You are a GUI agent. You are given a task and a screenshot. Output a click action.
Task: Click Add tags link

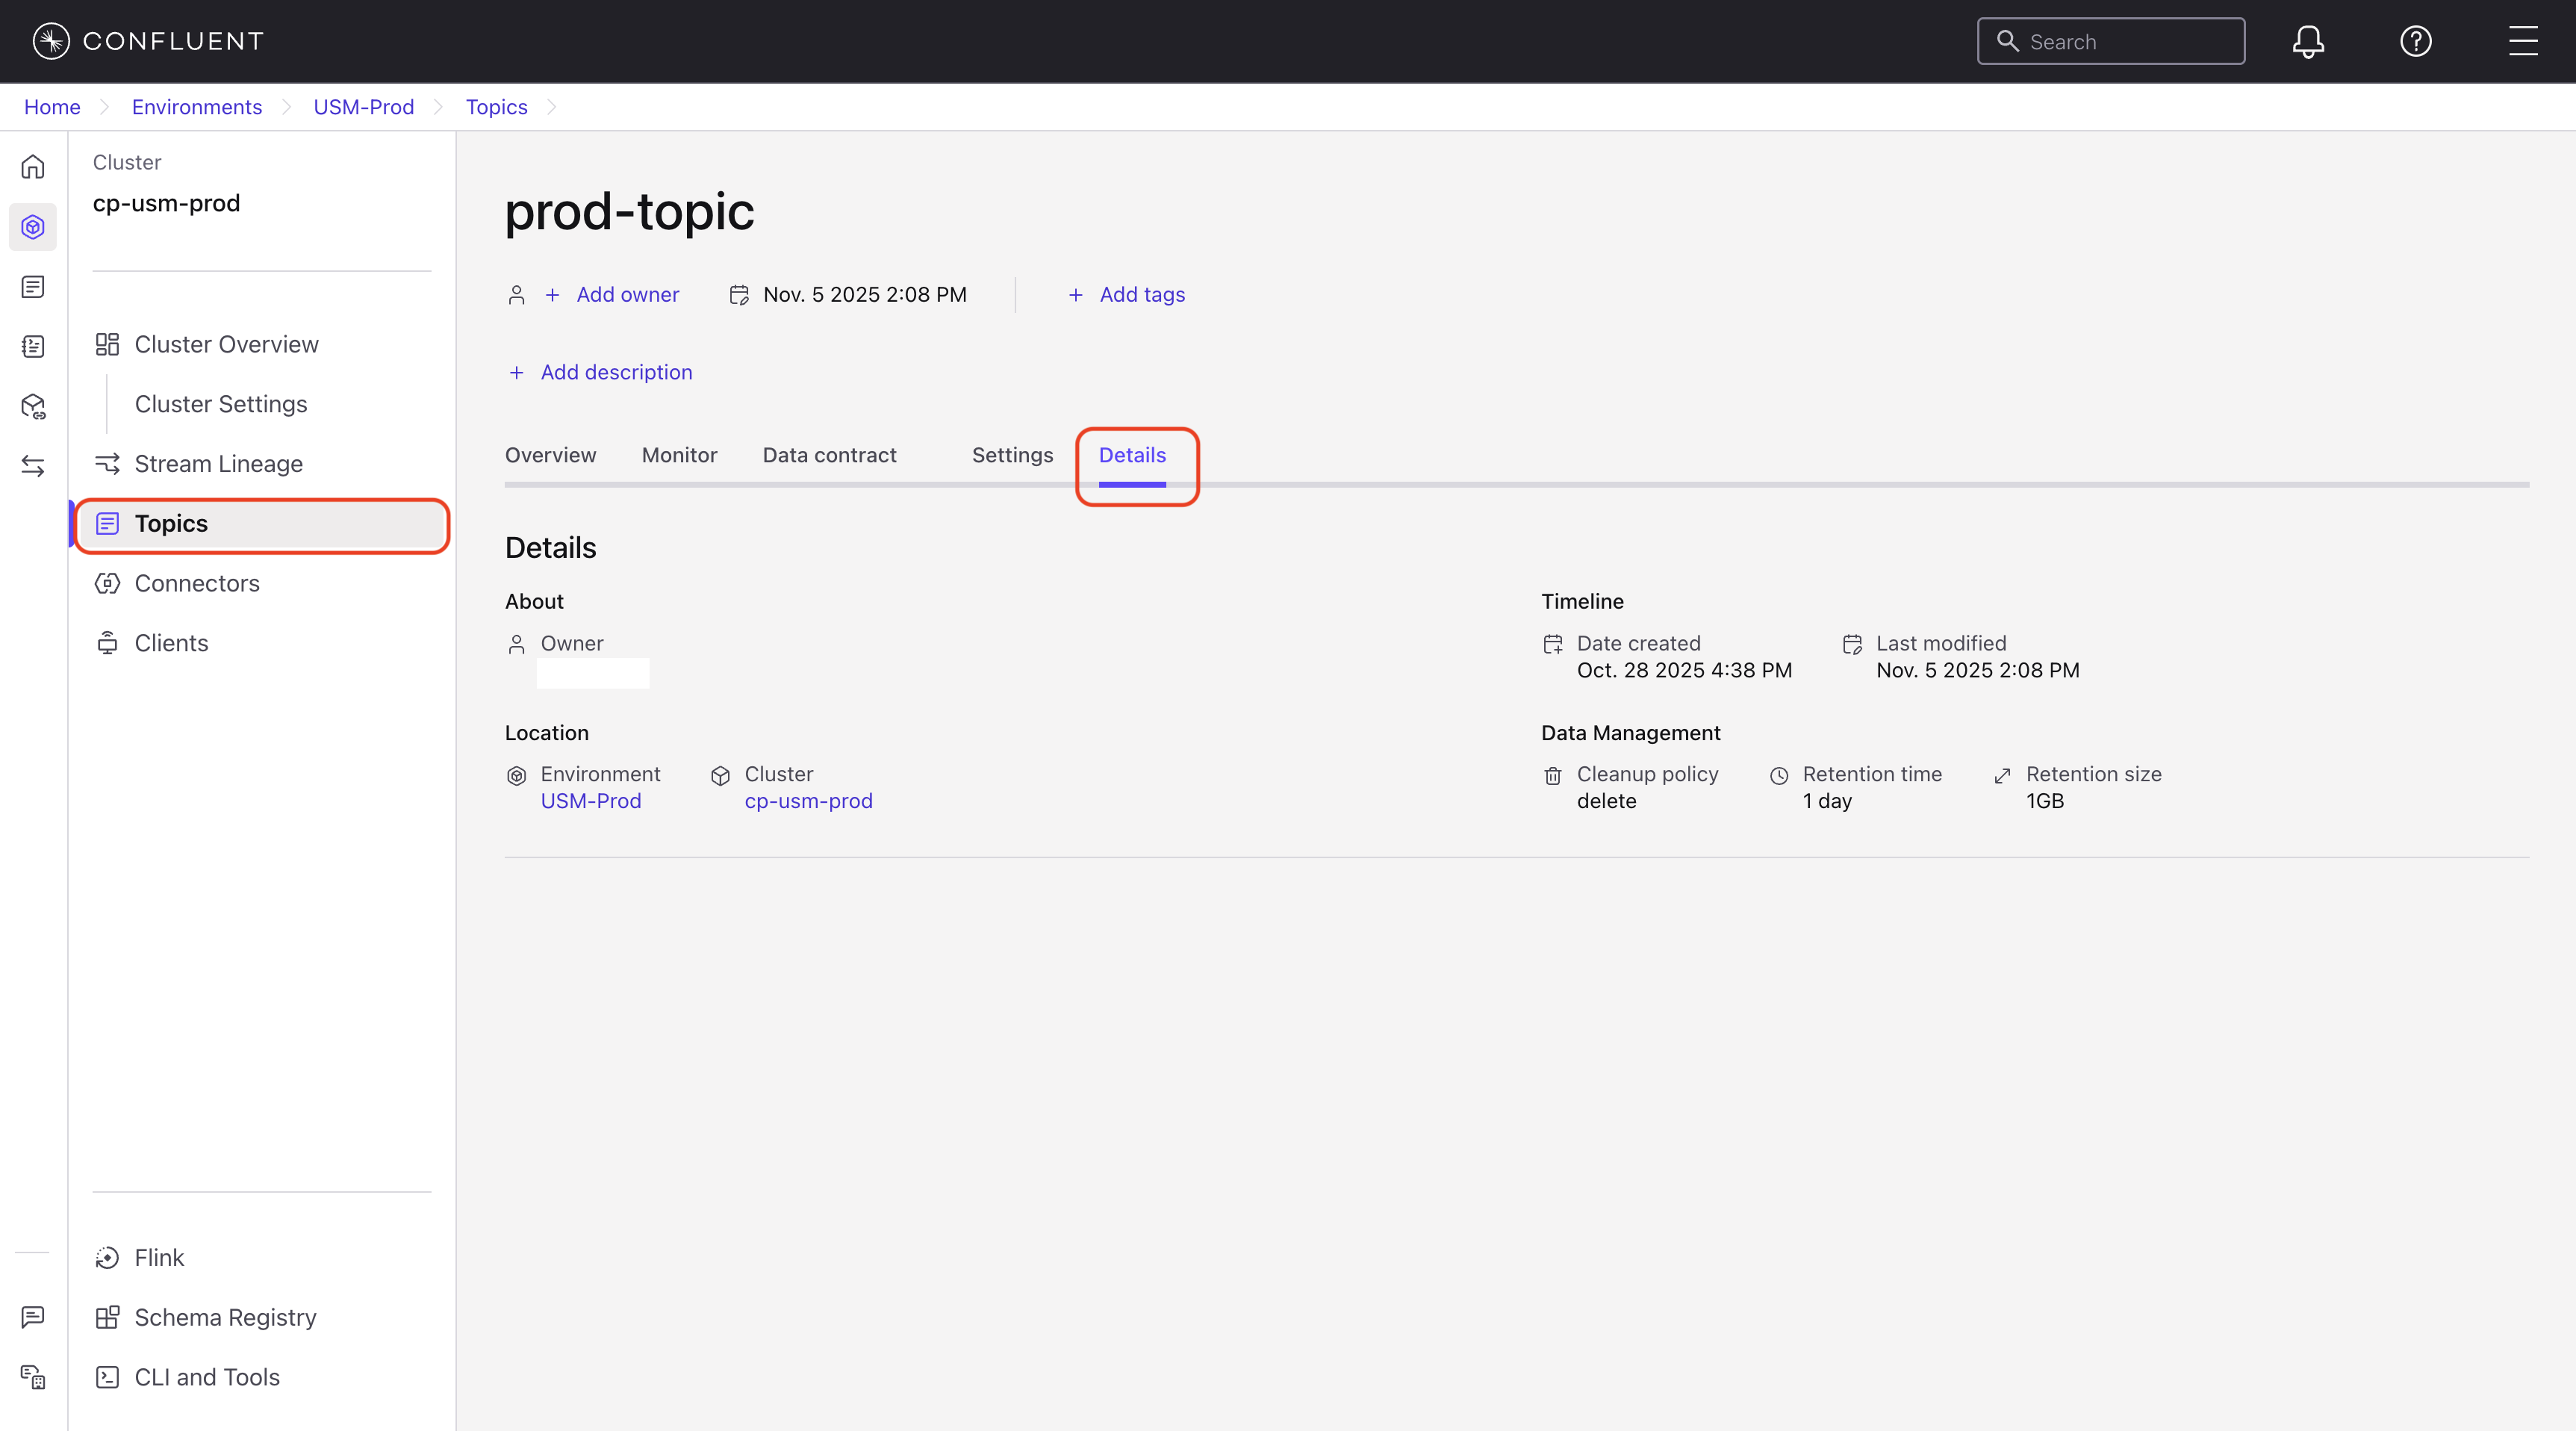[x=1141, y=294]
